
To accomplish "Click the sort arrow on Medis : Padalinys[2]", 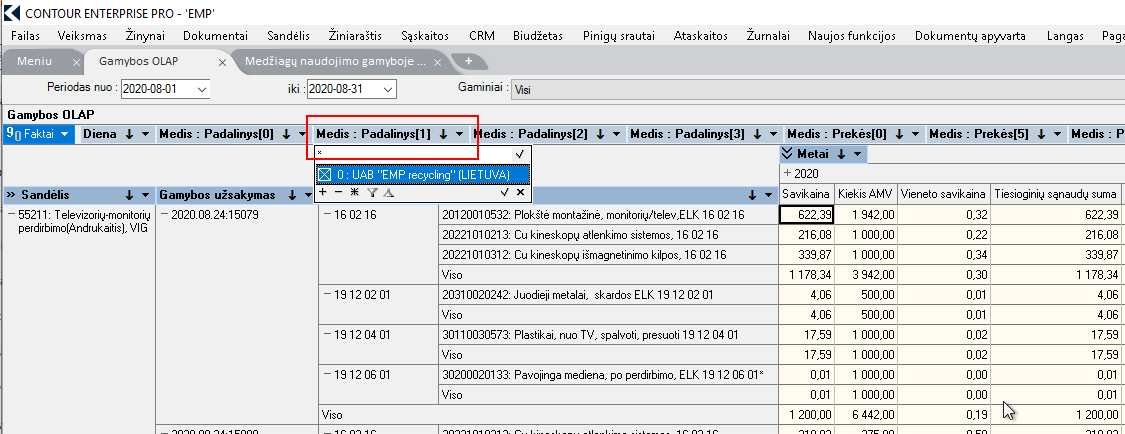I will coord(600,133).
